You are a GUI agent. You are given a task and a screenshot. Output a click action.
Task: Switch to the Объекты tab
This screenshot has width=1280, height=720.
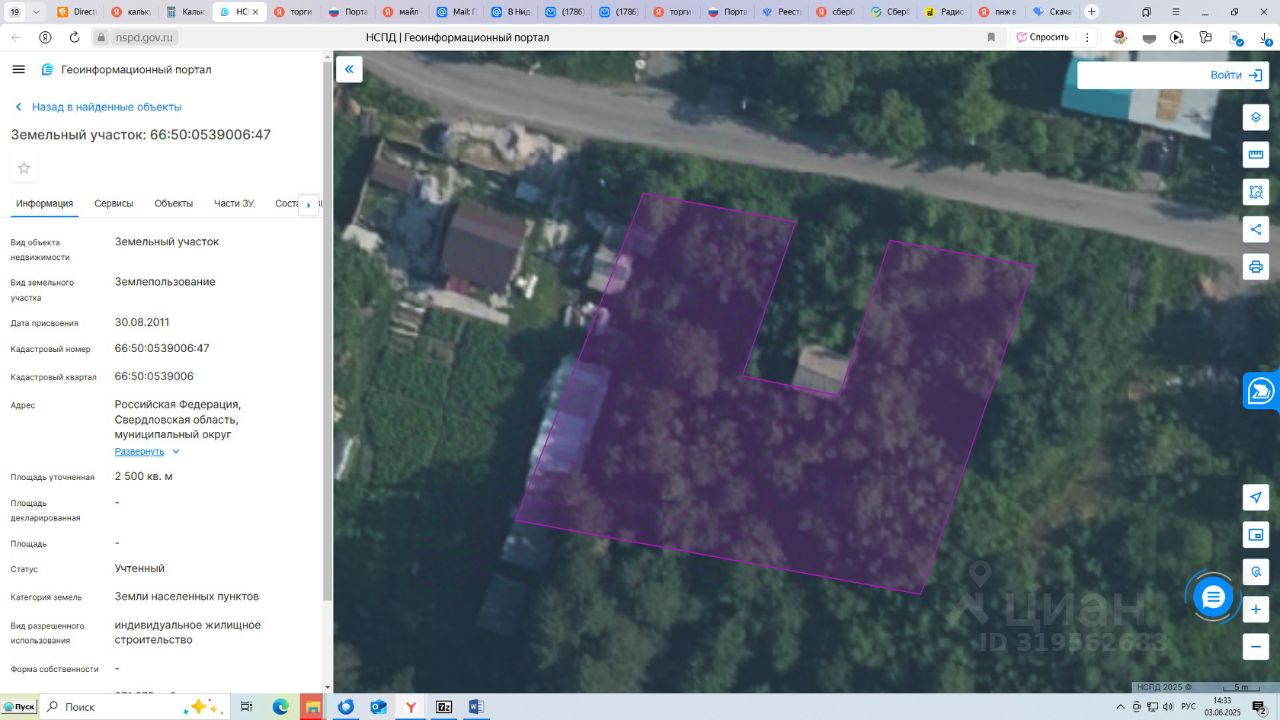point(174,203)
